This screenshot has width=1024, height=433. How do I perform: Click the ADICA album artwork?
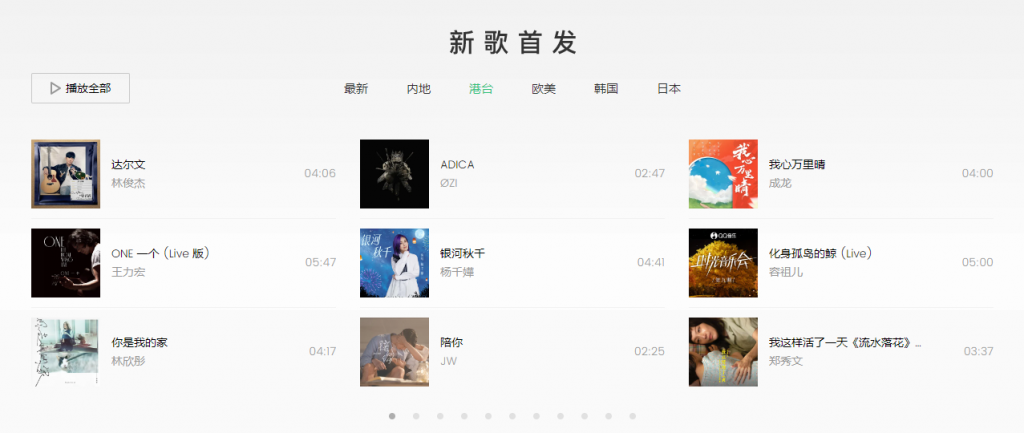(x=394, y=174)
